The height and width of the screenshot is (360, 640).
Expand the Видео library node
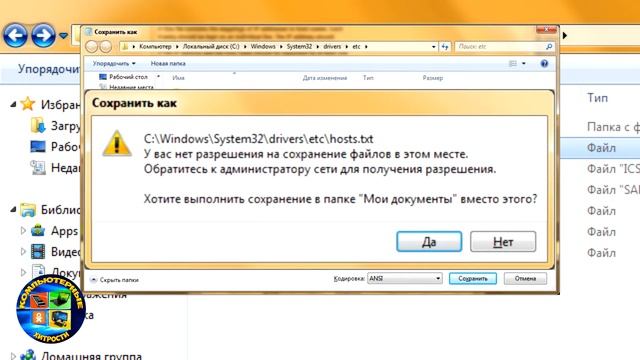[x=23, y=251]
